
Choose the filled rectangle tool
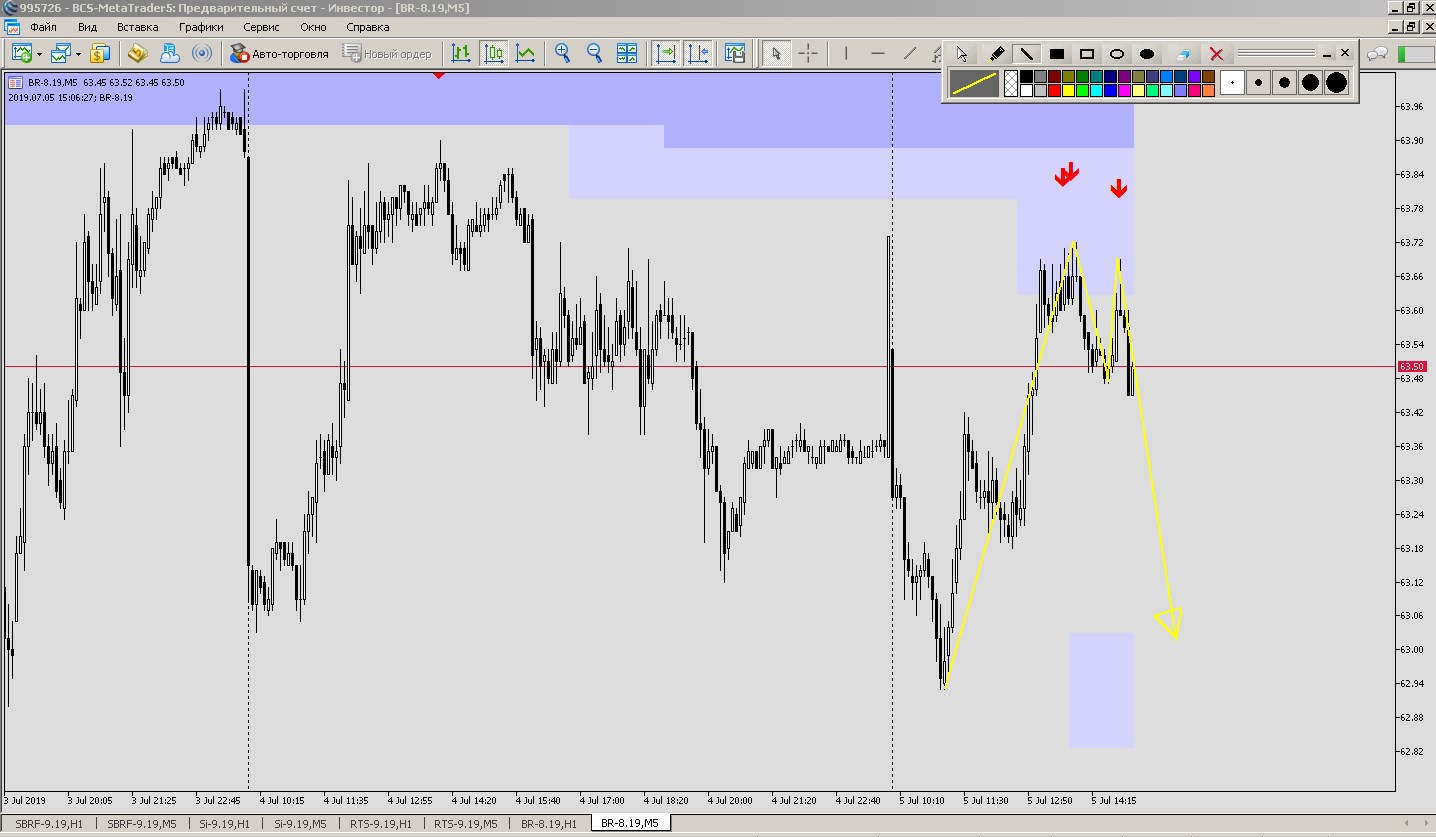[1057, 54]
